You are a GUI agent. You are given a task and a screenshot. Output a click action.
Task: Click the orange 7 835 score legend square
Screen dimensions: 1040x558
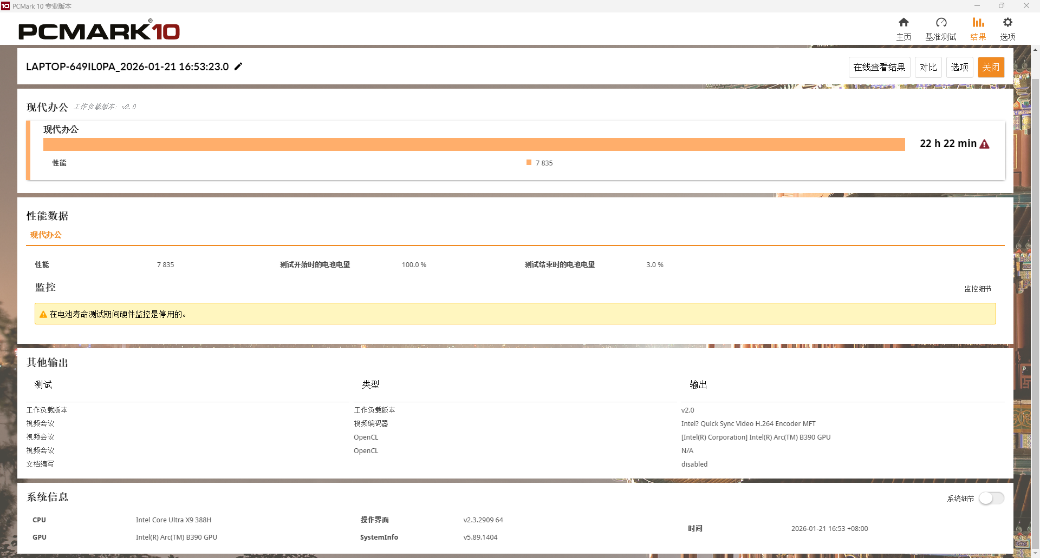[x=529, y=162]
